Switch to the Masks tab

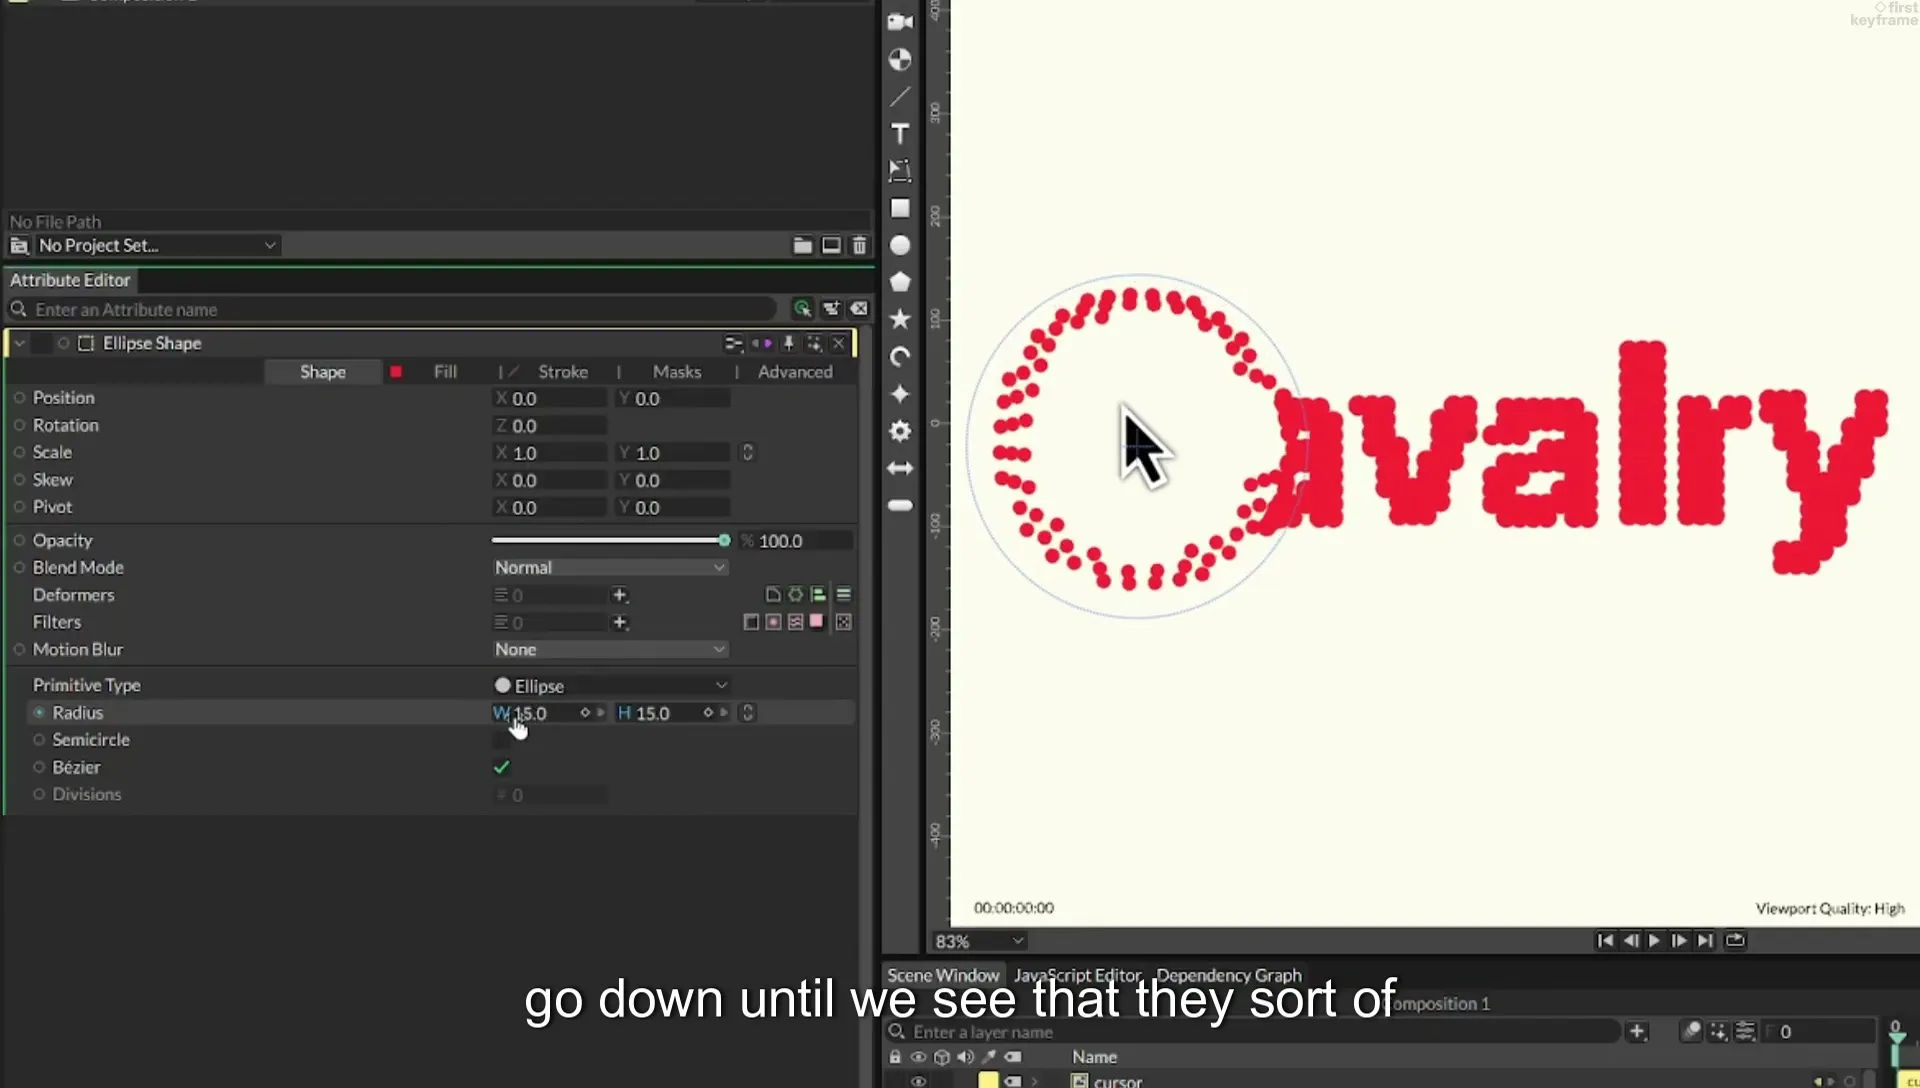[x=677, y=371]
